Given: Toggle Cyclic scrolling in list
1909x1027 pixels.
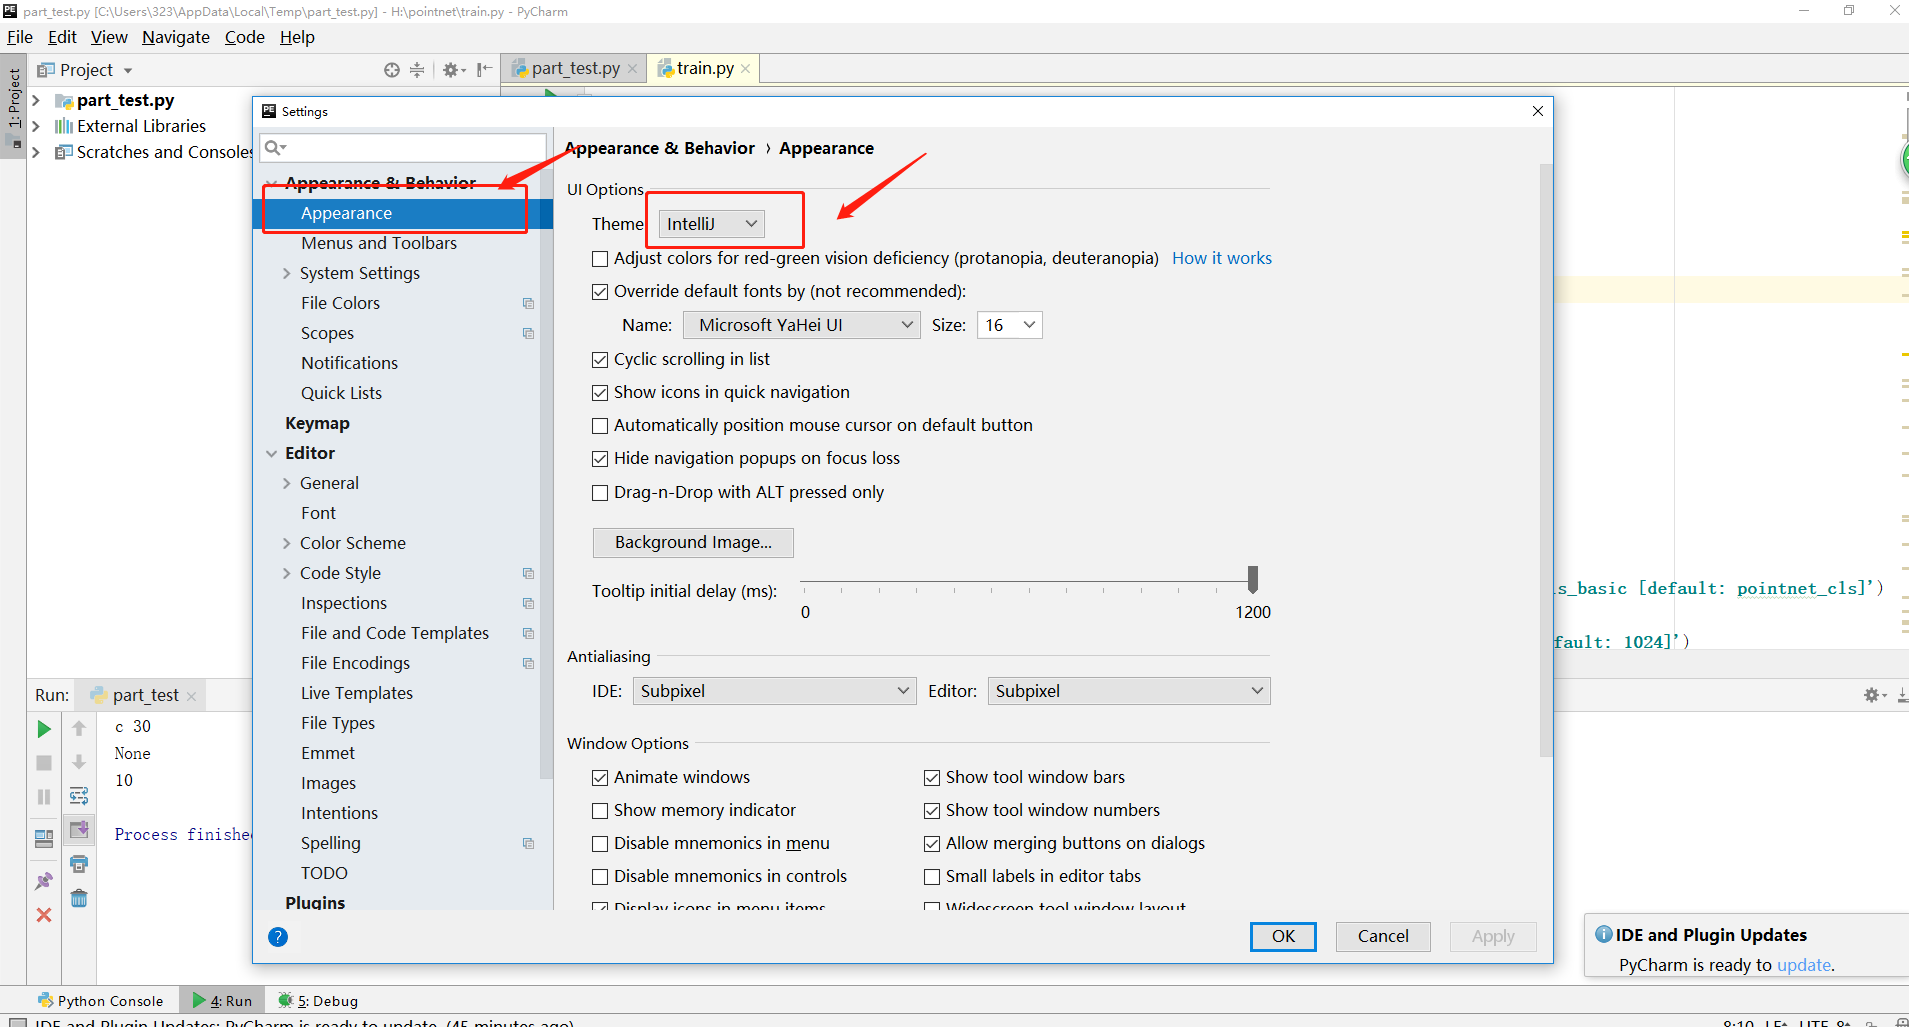Looking at the screenshot, I should pyautogui.click(x=600, y=360).
